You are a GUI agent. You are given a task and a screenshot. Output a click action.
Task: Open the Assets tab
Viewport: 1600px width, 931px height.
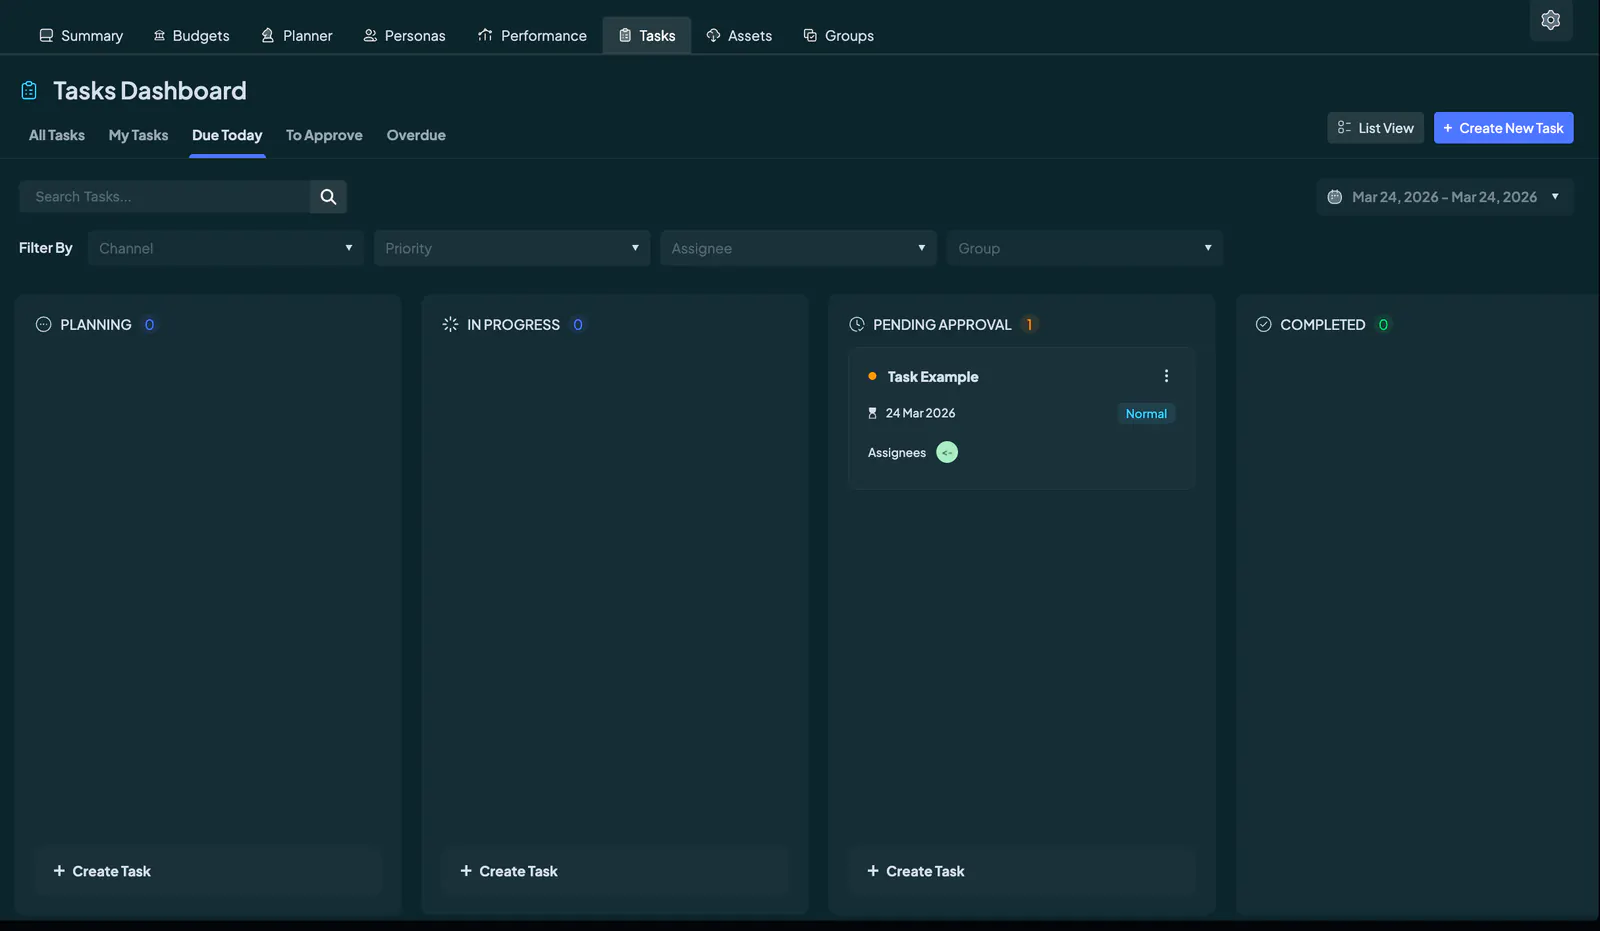pyautogui.click(x=739, y=36)
